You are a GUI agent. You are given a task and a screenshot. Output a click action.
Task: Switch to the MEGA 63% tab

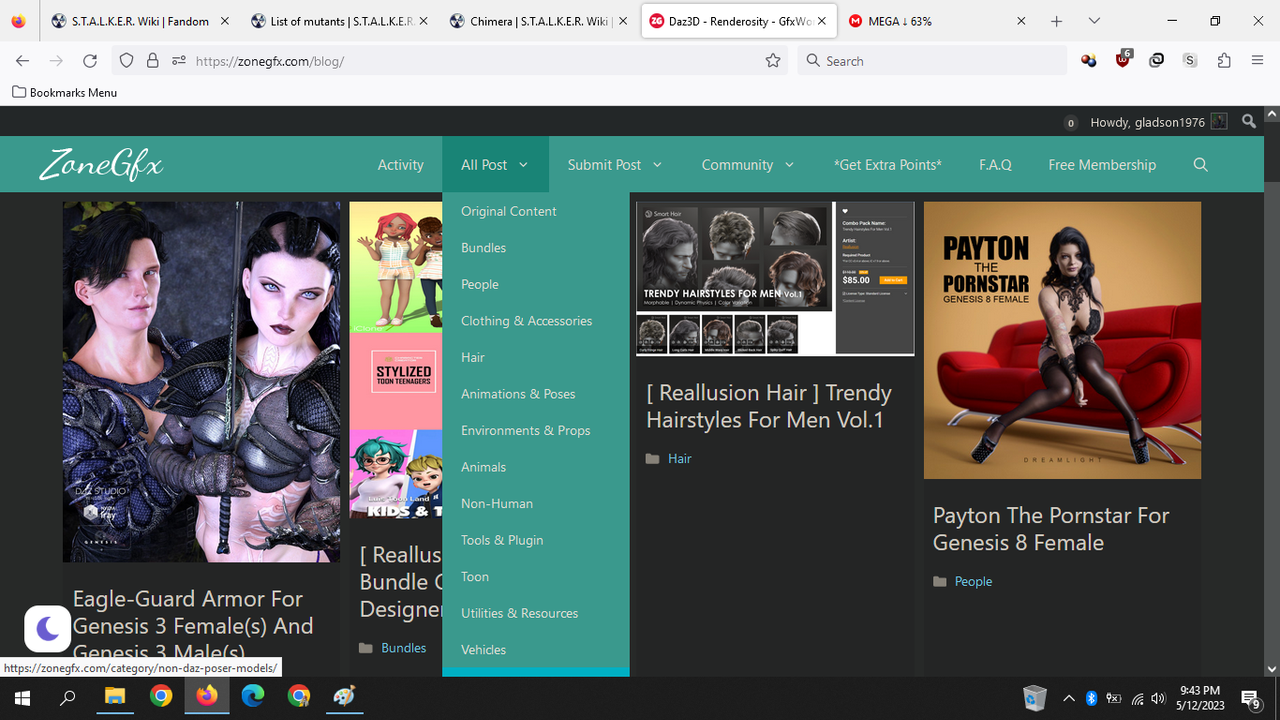tap(939, 21)
